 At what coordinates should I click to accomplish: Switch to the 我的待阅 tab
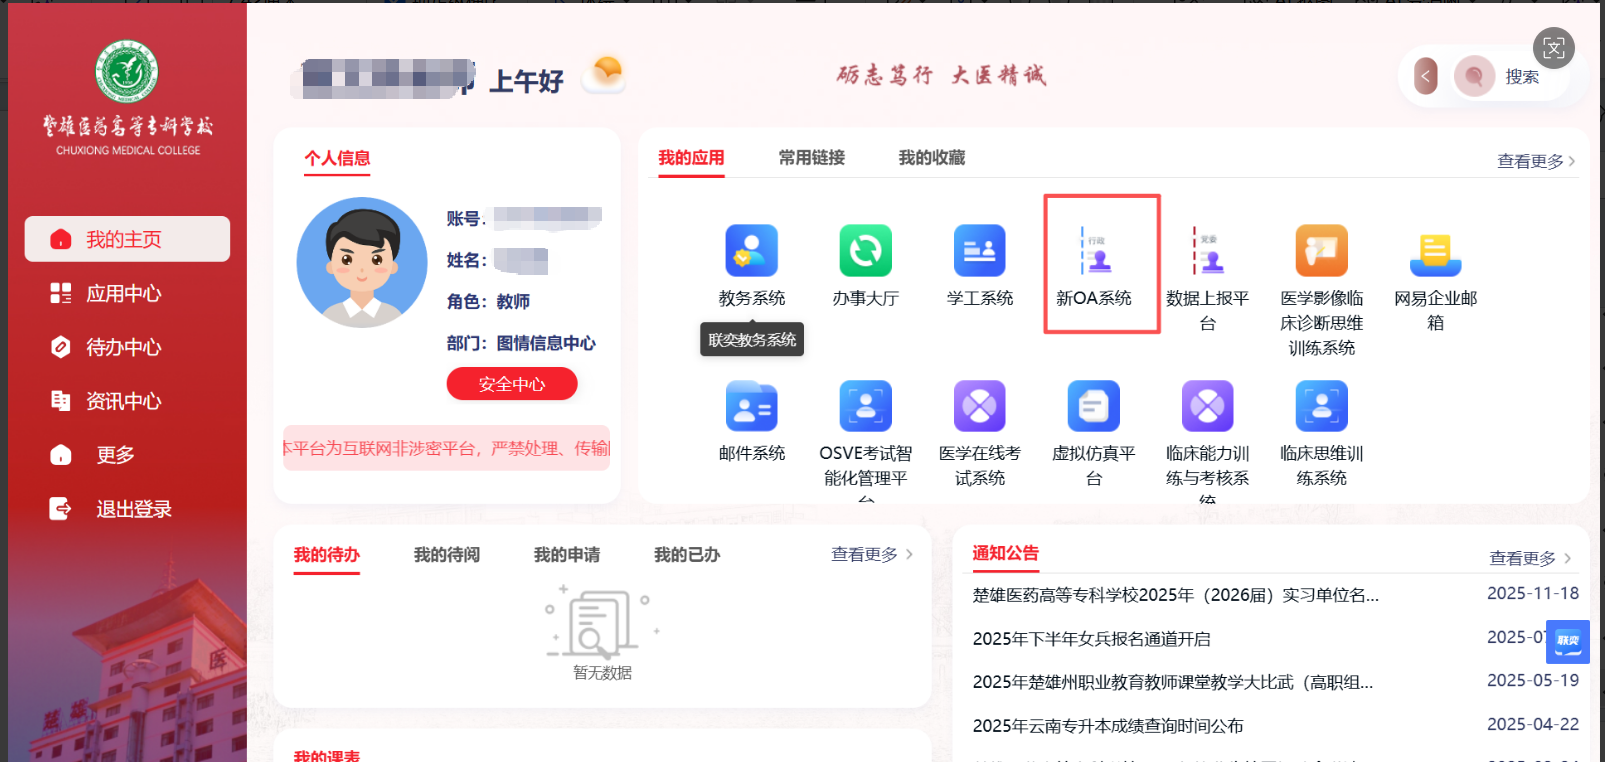coord(446,555)
